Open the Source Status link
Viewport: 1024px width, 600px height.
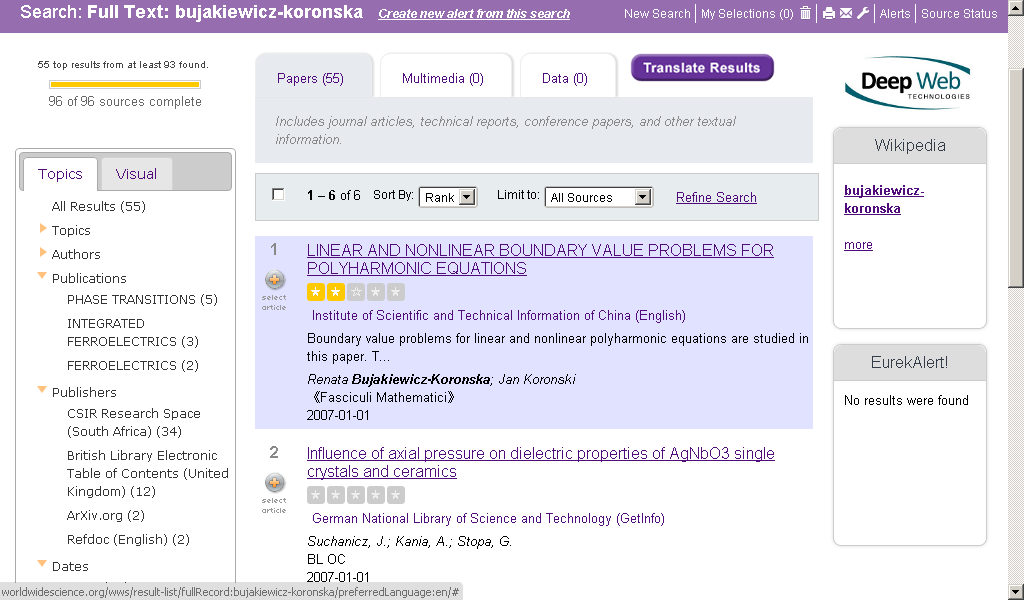click(x=959, y=14)
